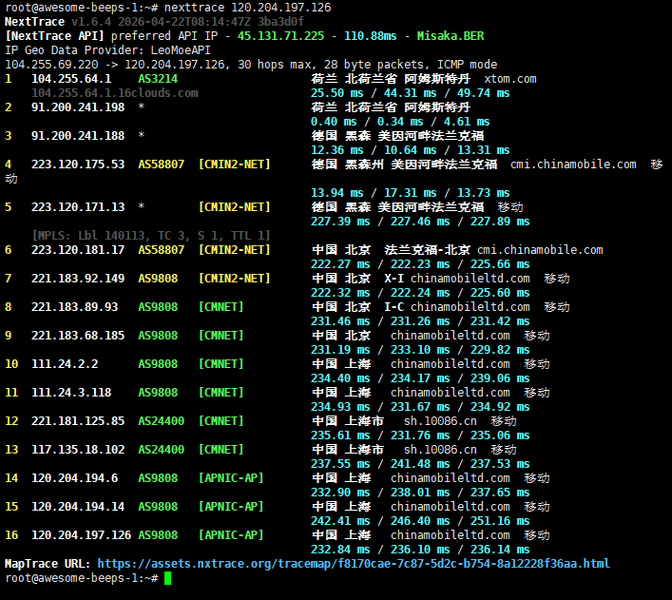Click the MPLS label line Lbl 140113

pos(151,236)
